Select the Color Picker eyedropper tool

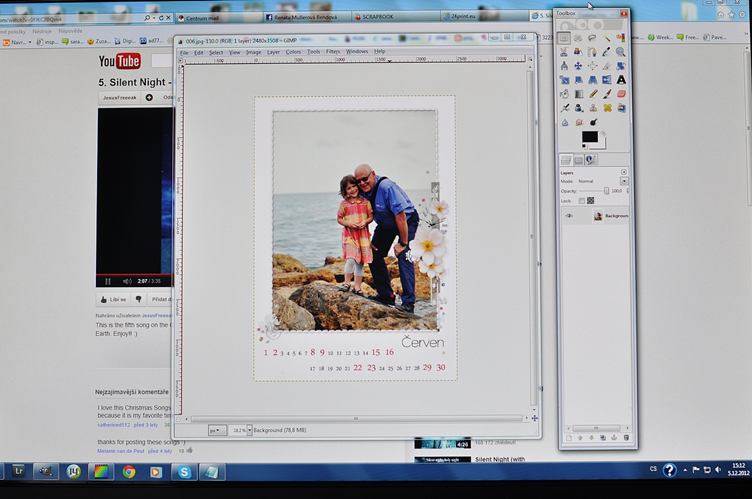click(607, 51)
